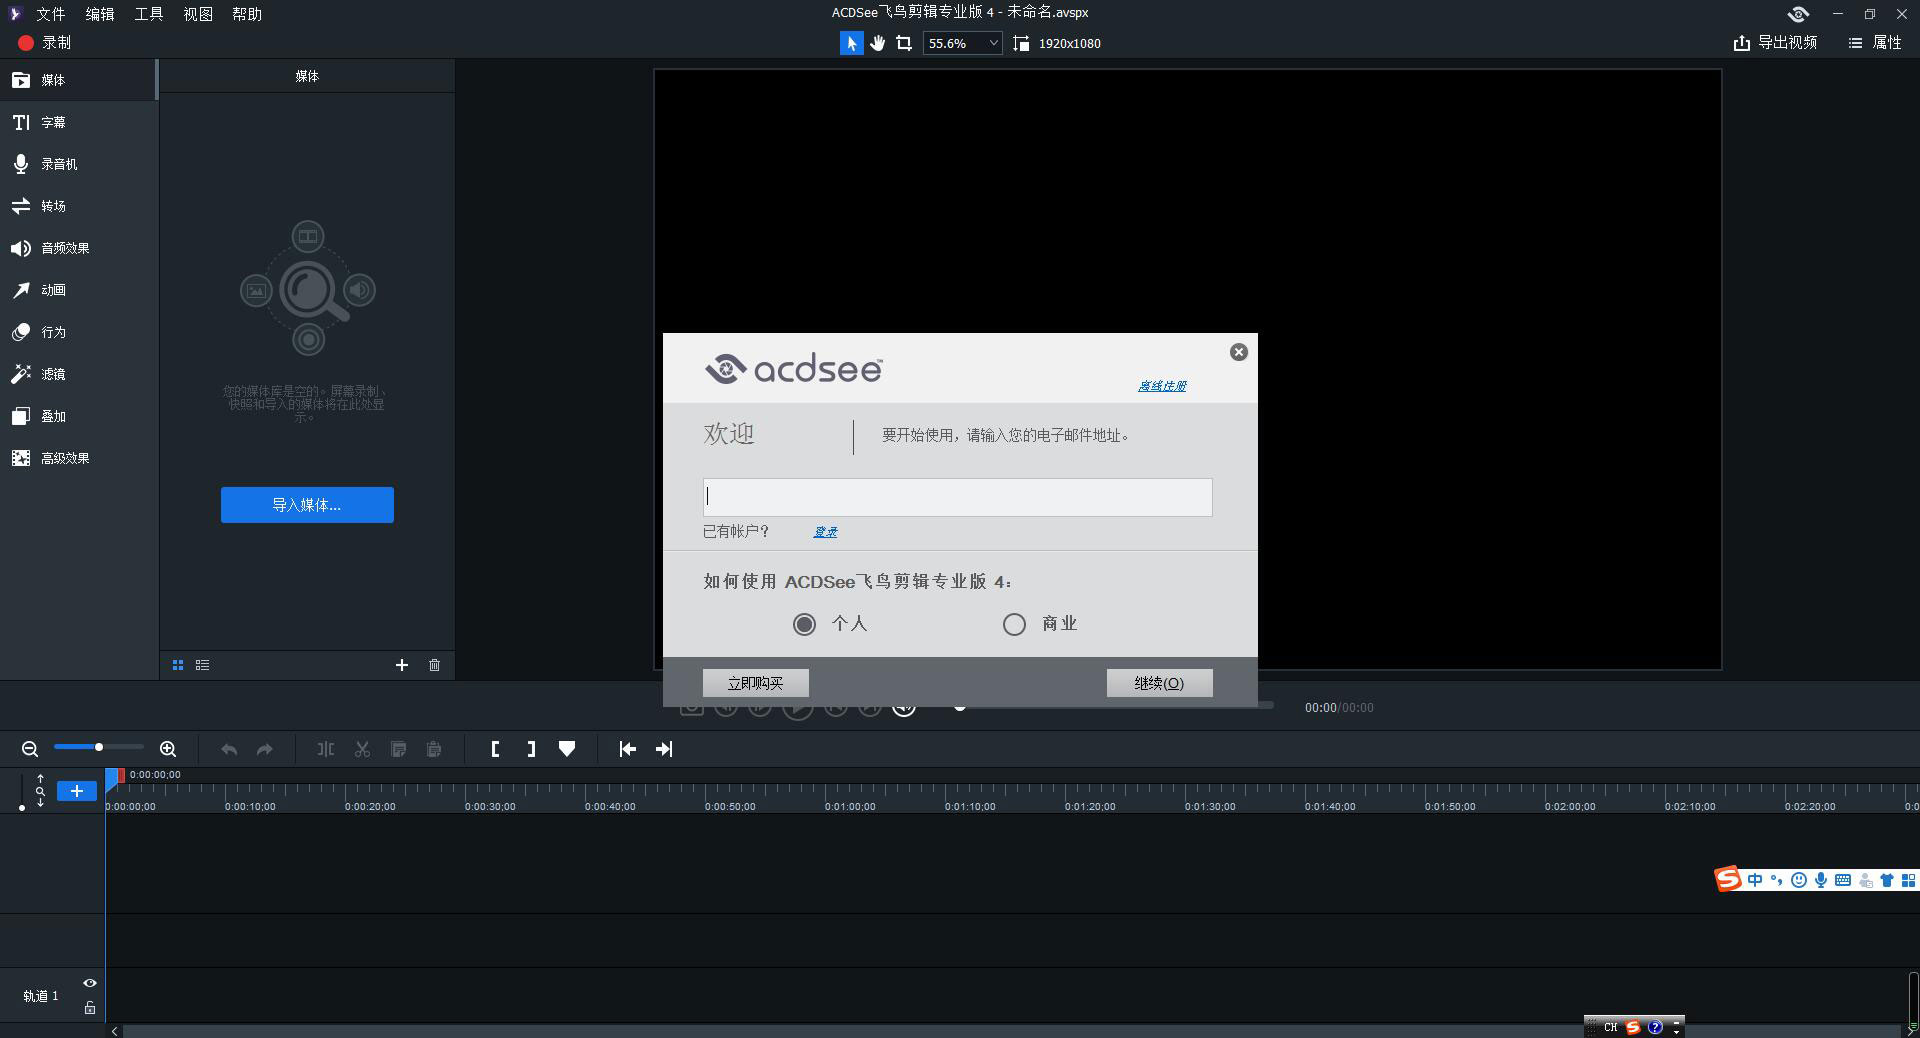The image size is (1920, 1038).
Task: Toggle visibility of 轨道 1
Action: (x=90, y=983)
